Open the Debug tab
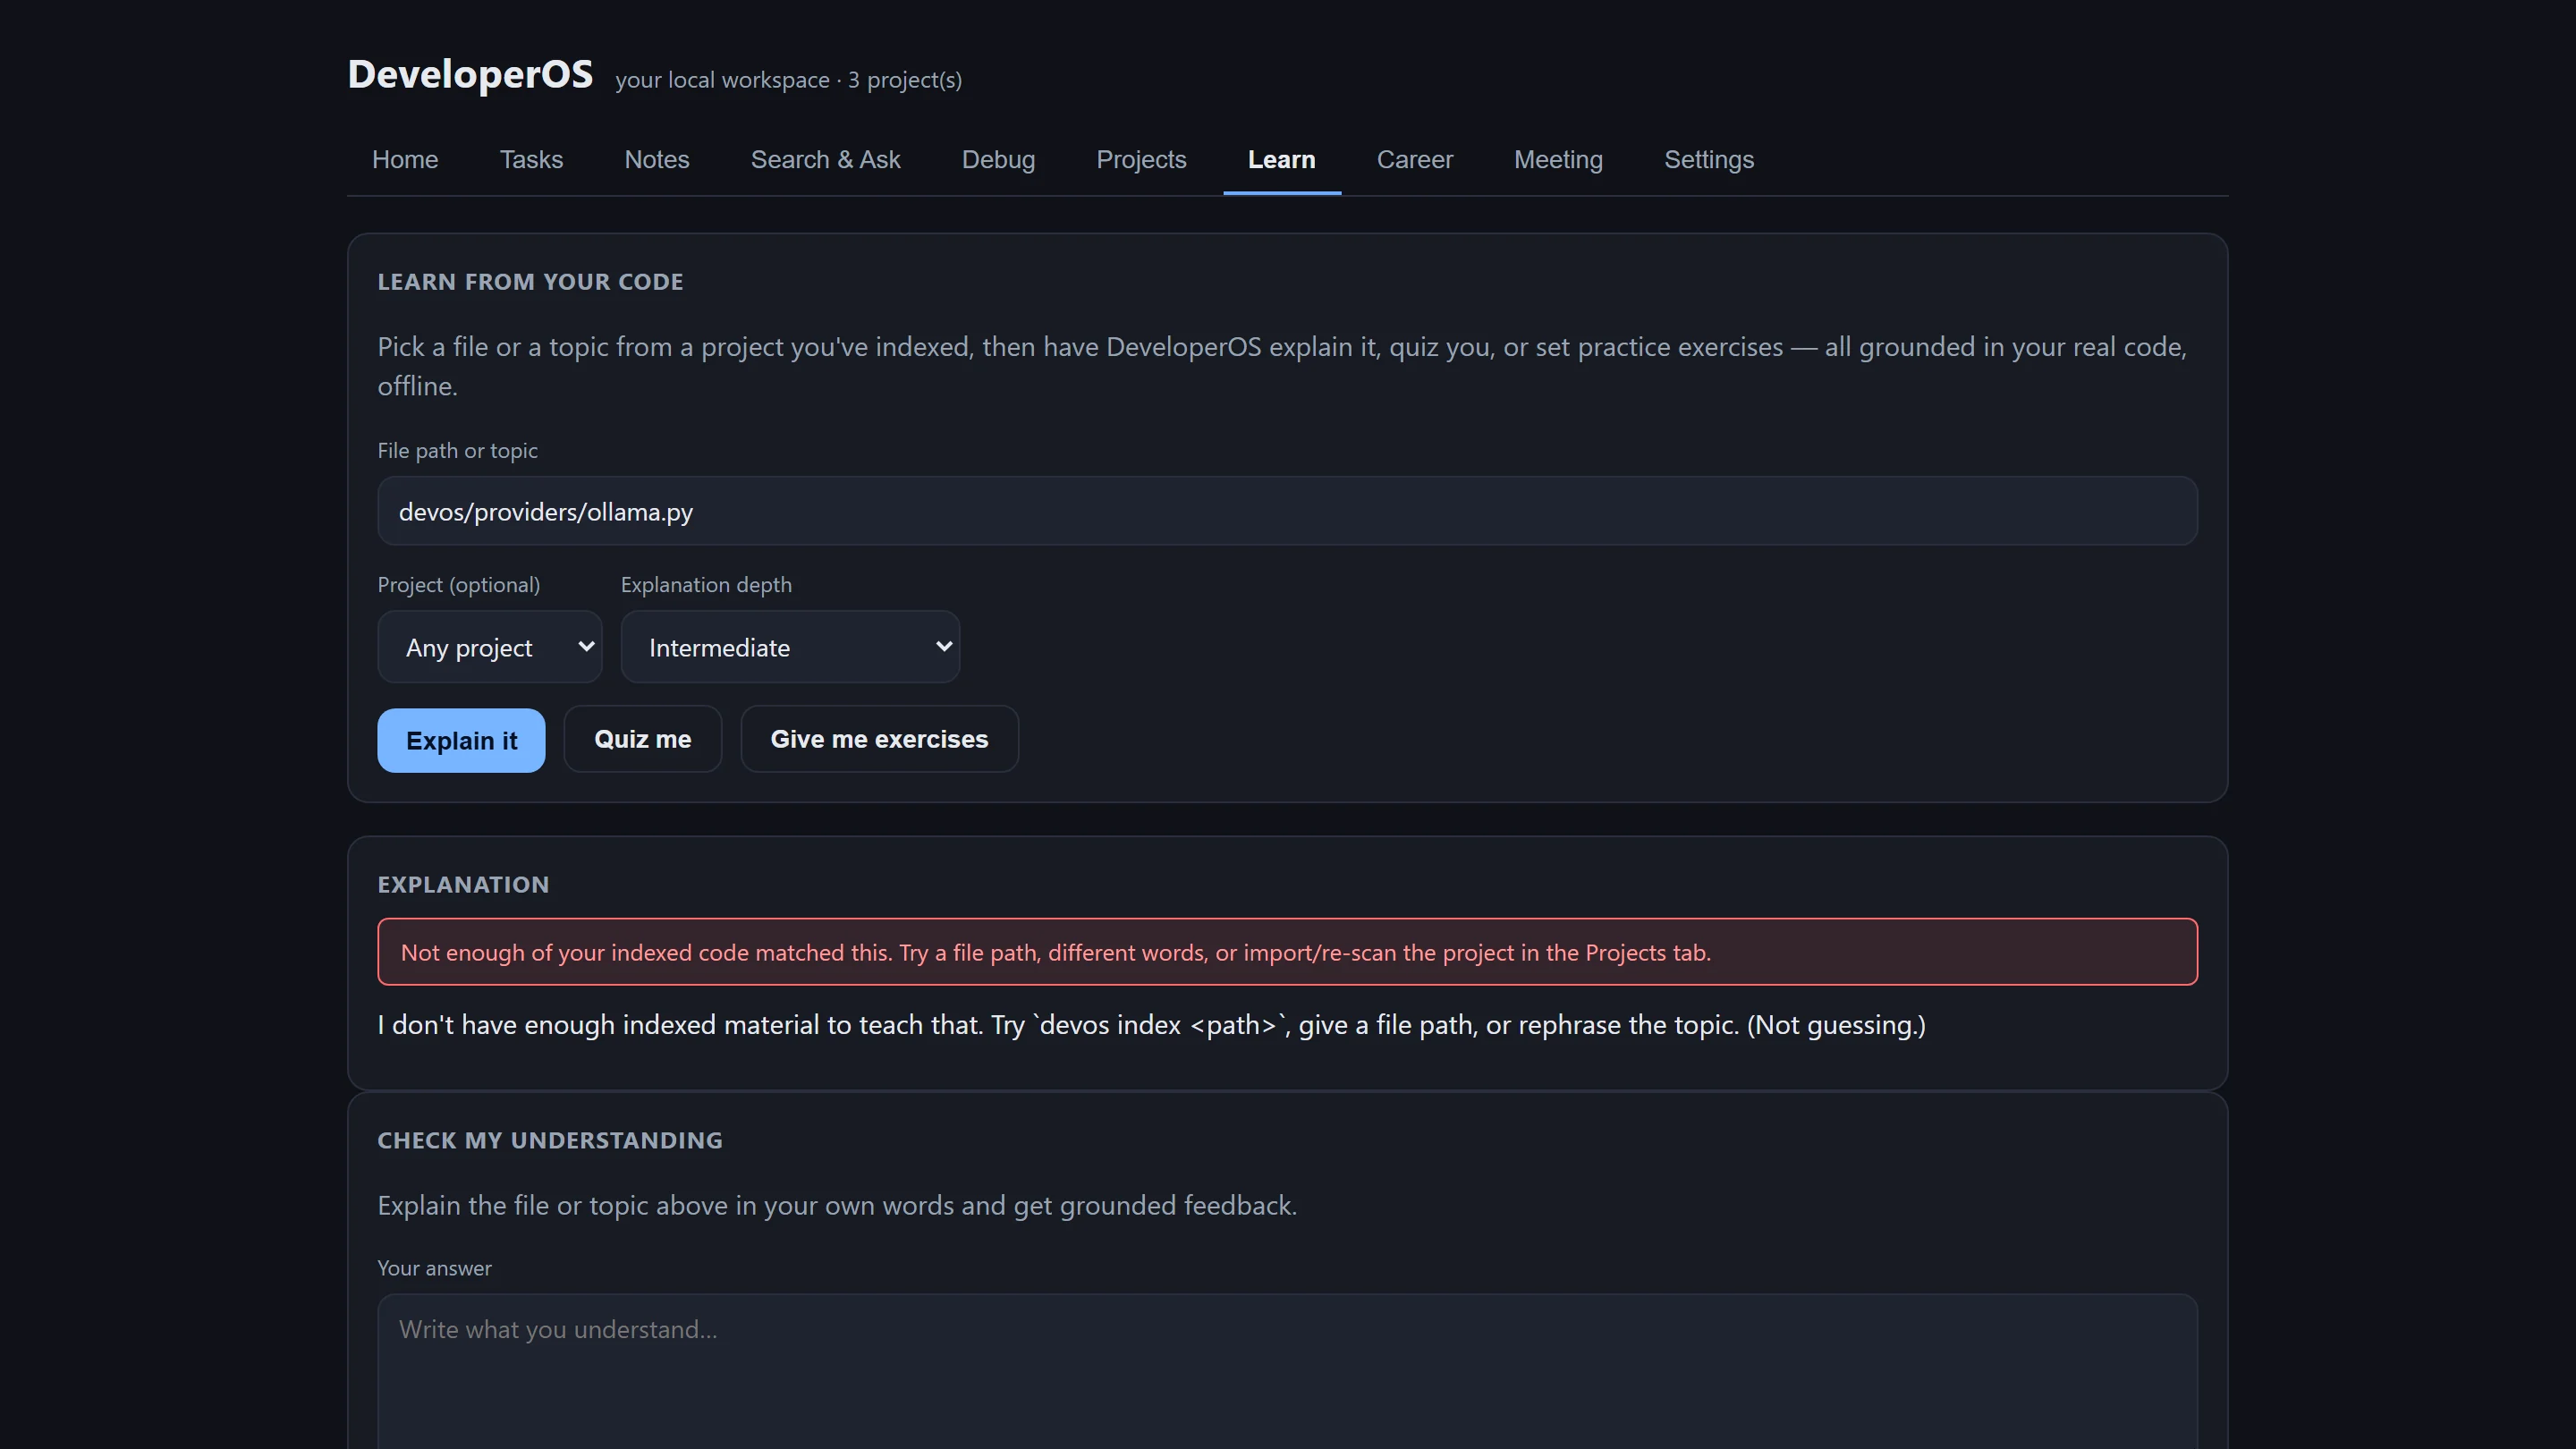Viewport: 2576px width, 1449px height. [x=998, y=160]
